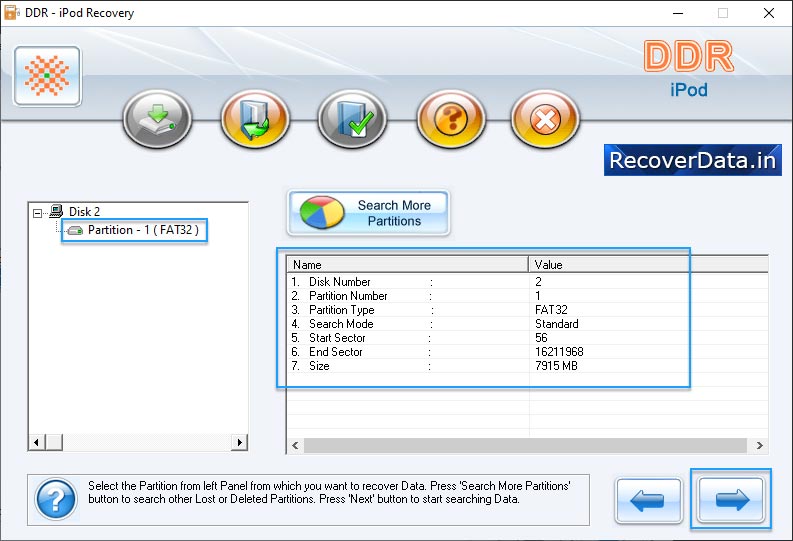This screenshot has height=541, width=793.
Task: Click right arrow of tree panel scrollbar
Action: 240,442
